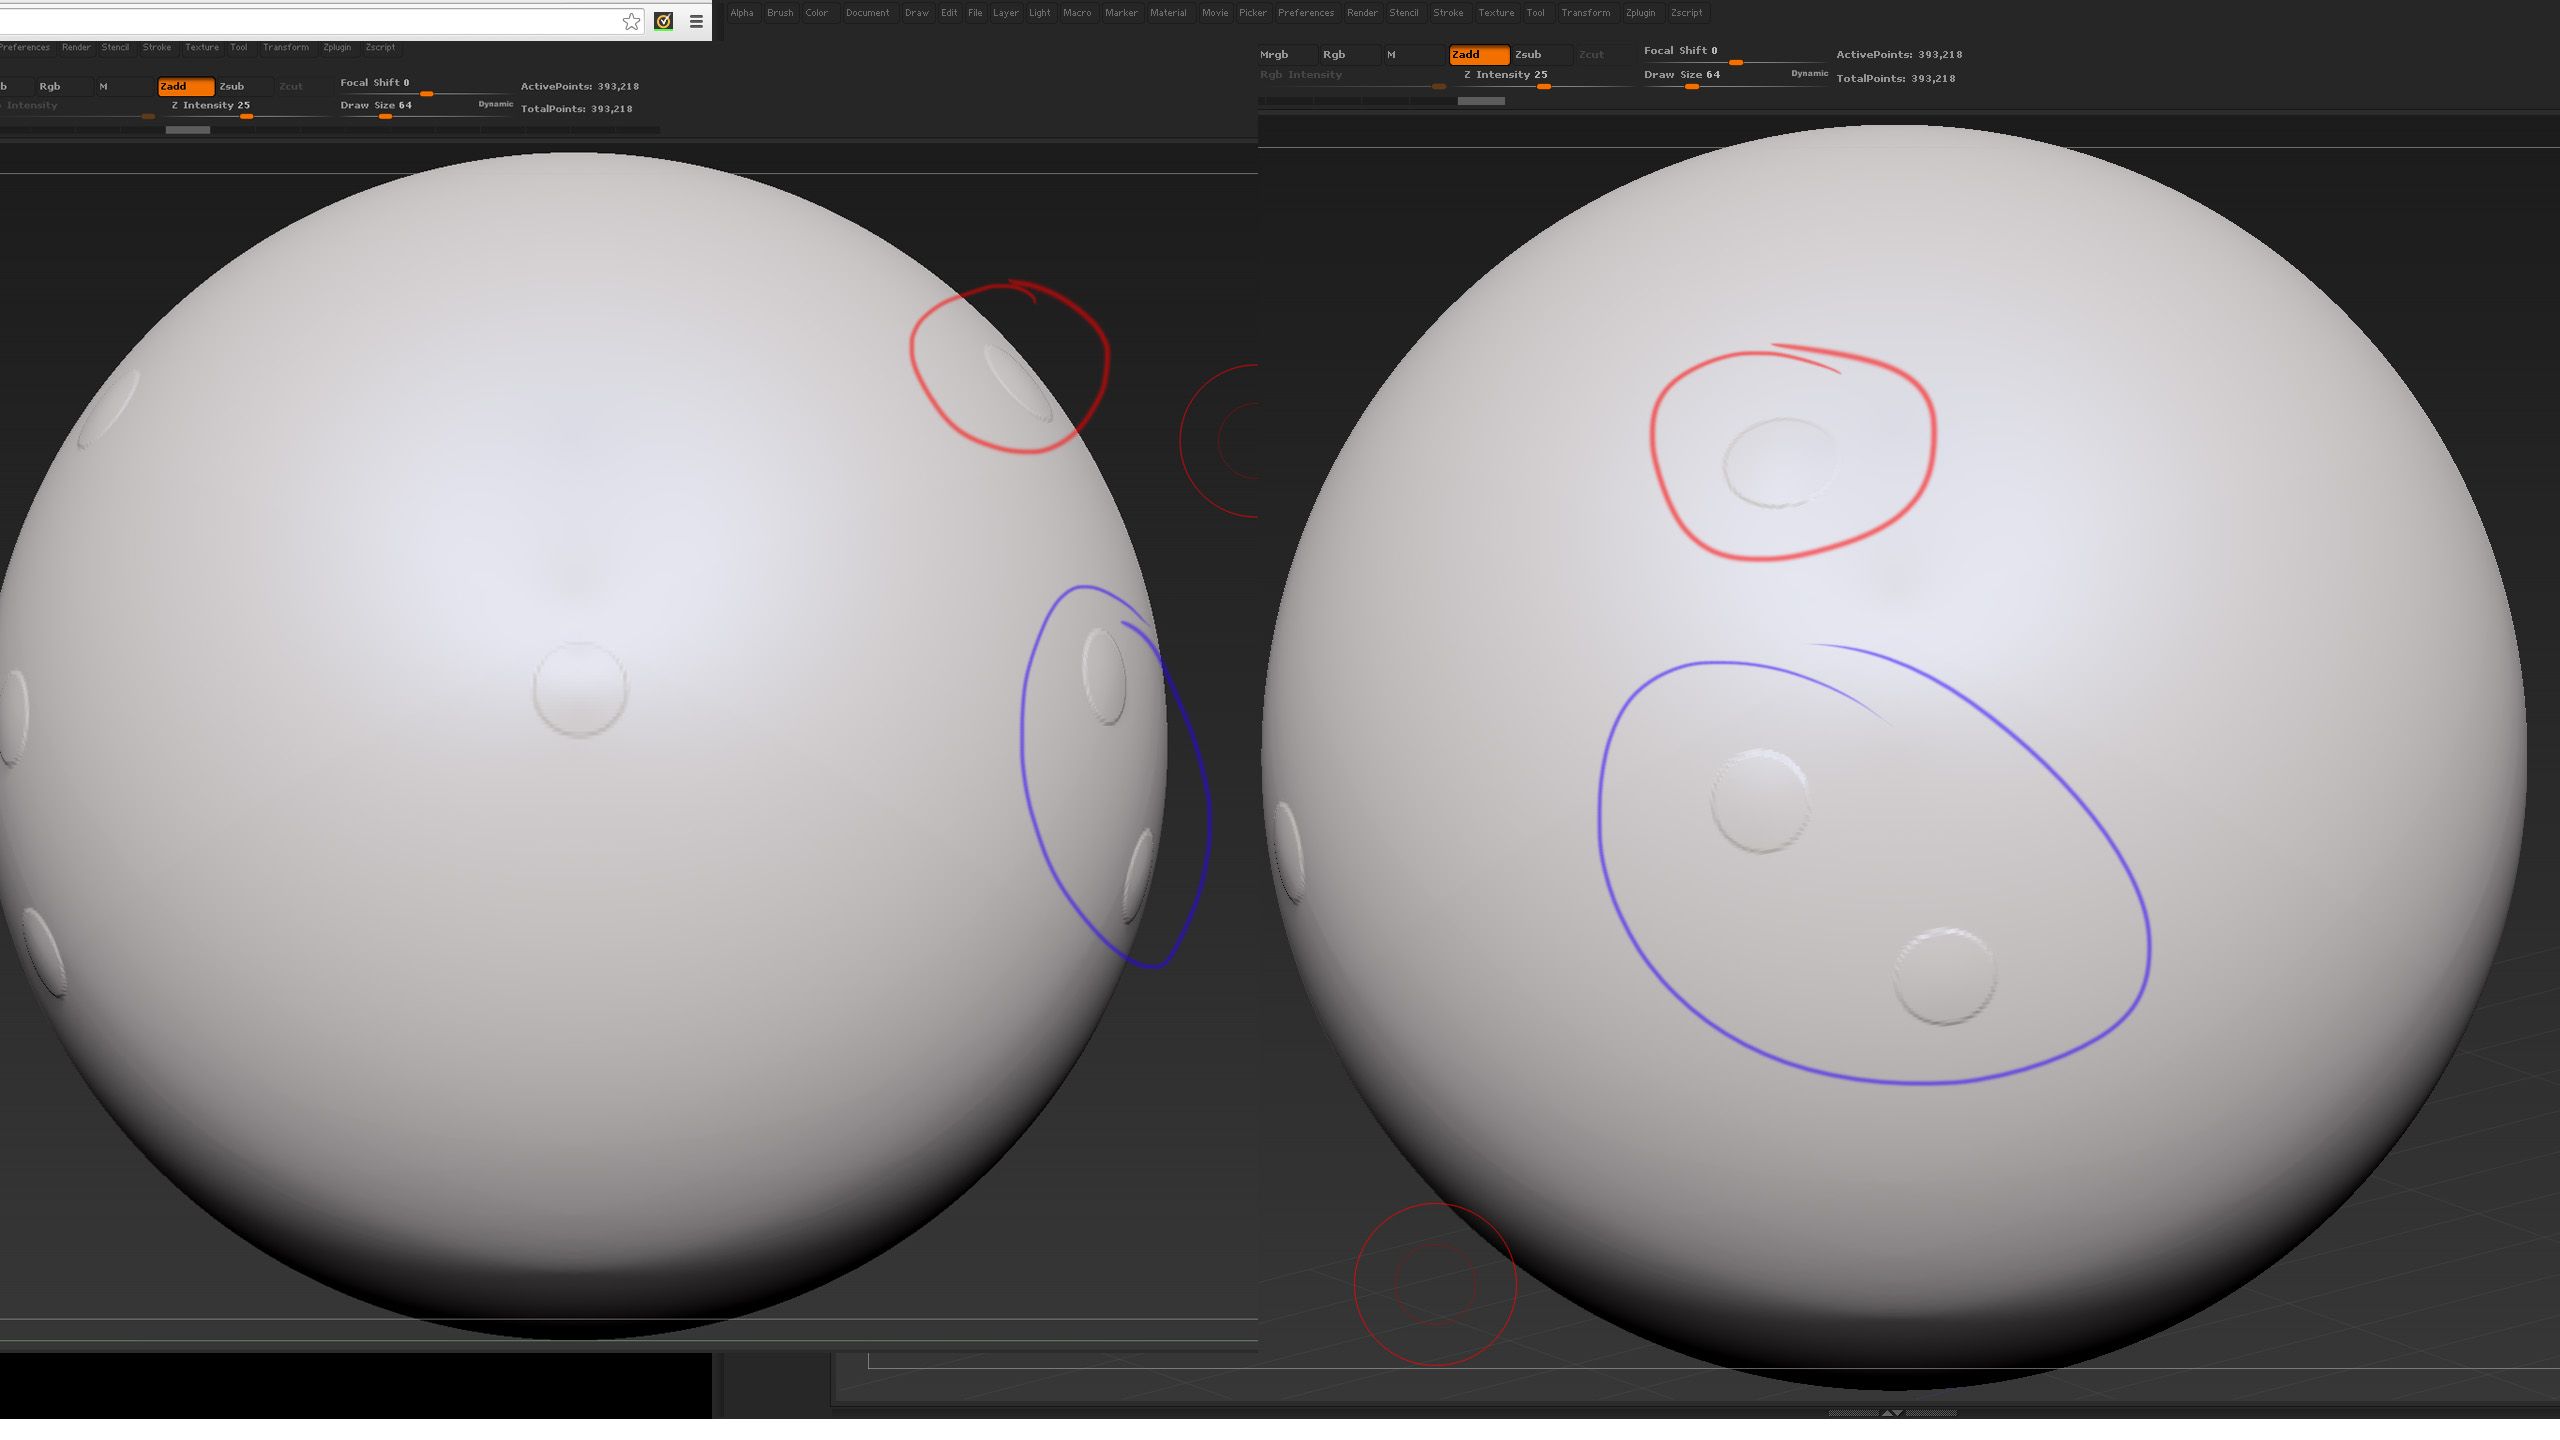The image size is (2560, 1440).
Task: Open the Movie menu
Action: (1215, 13)
